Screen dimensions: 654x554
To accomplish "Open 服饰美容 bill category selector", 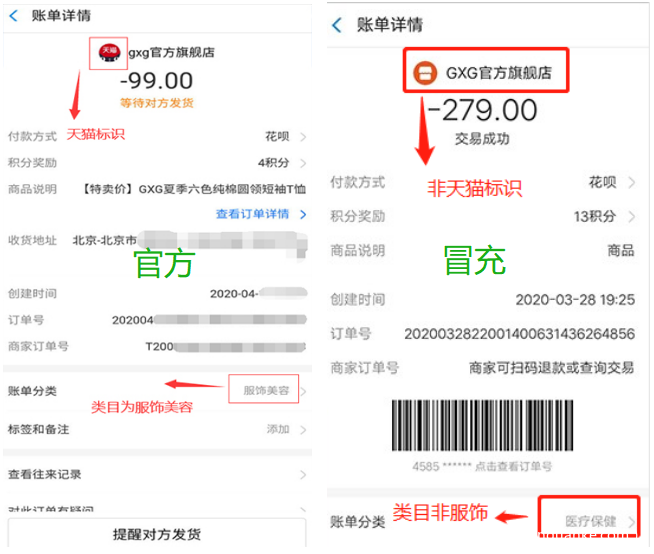I will tap(266, 390).
